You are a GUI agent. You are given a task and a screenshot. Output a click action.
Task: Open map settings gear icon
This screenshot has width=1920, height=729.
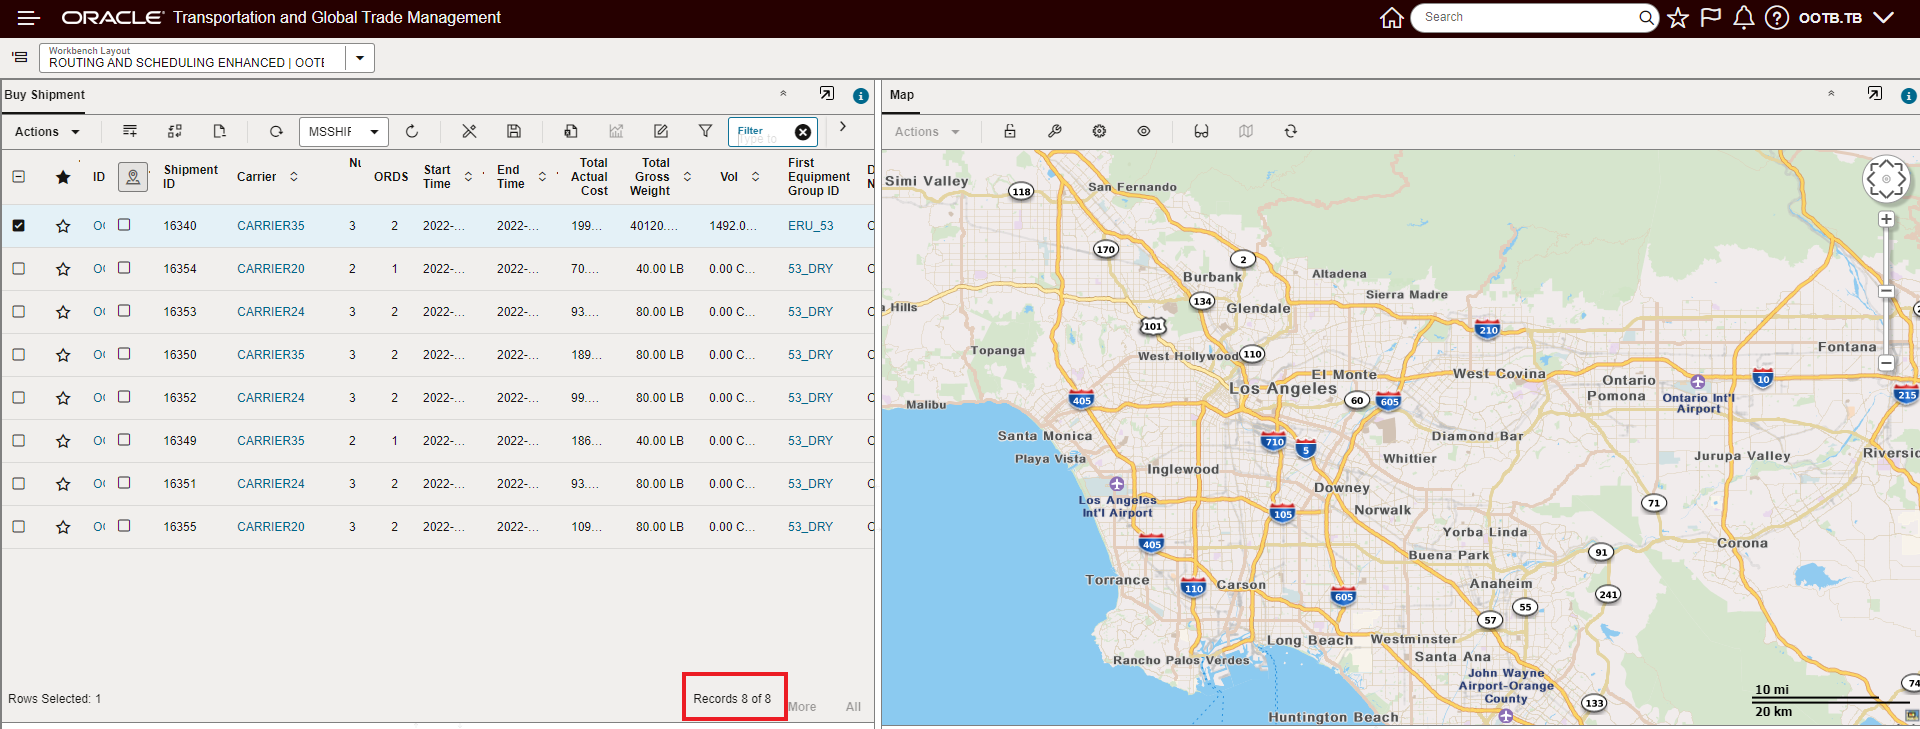click(1099, 131)
